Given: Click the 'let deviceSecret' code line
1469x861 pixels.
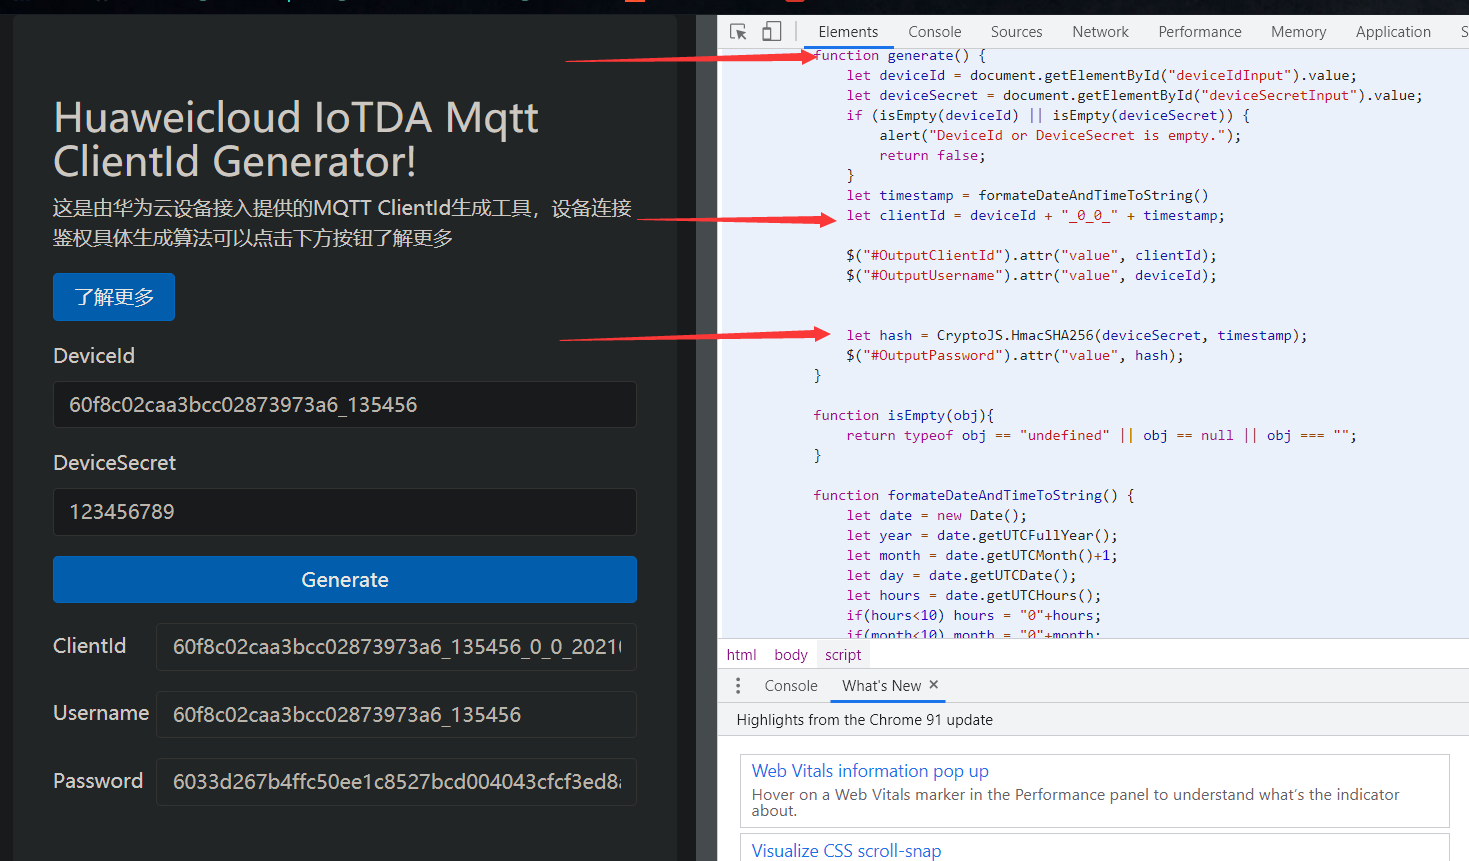Looking at the screenshot, I should coord(1134,96).
